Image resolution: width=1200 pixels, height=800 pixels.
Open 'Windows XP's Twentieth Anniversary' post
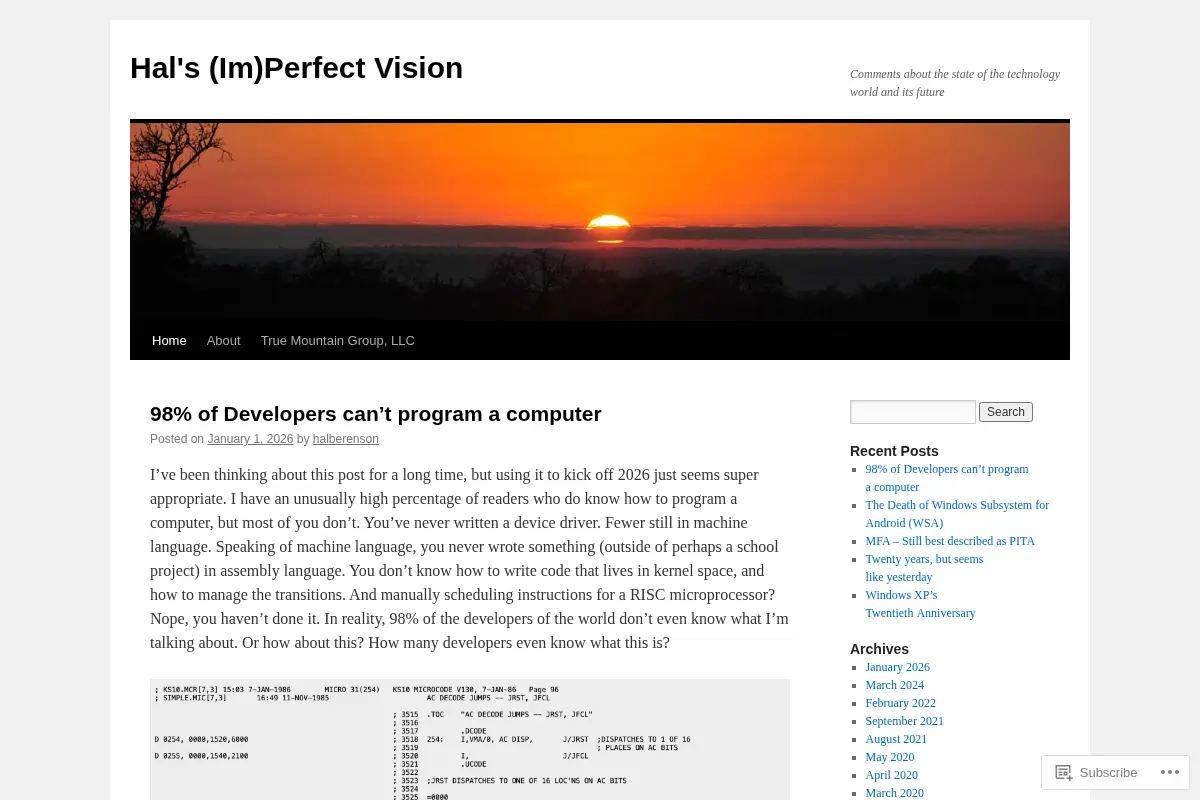click(920, 604)
